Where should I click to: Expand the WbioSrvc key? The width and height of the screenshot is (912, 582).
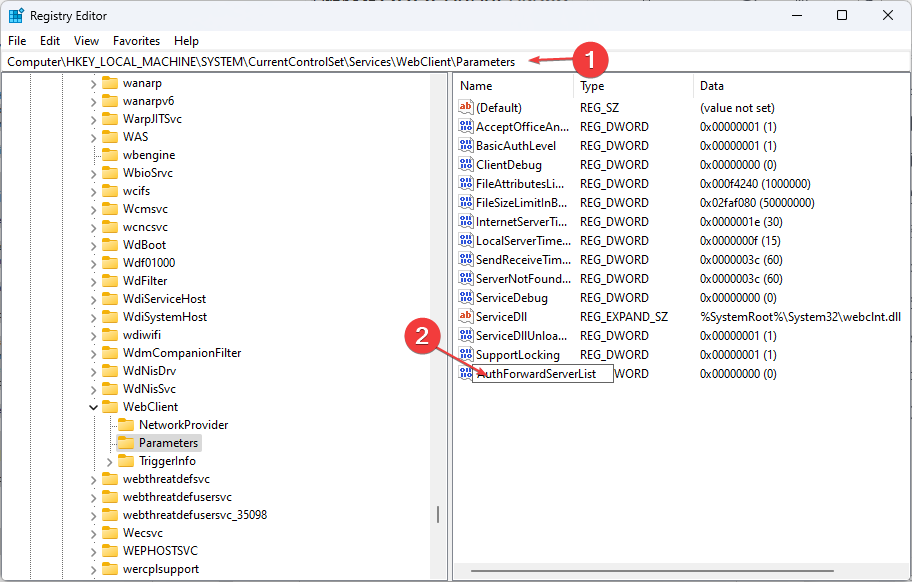93,173
